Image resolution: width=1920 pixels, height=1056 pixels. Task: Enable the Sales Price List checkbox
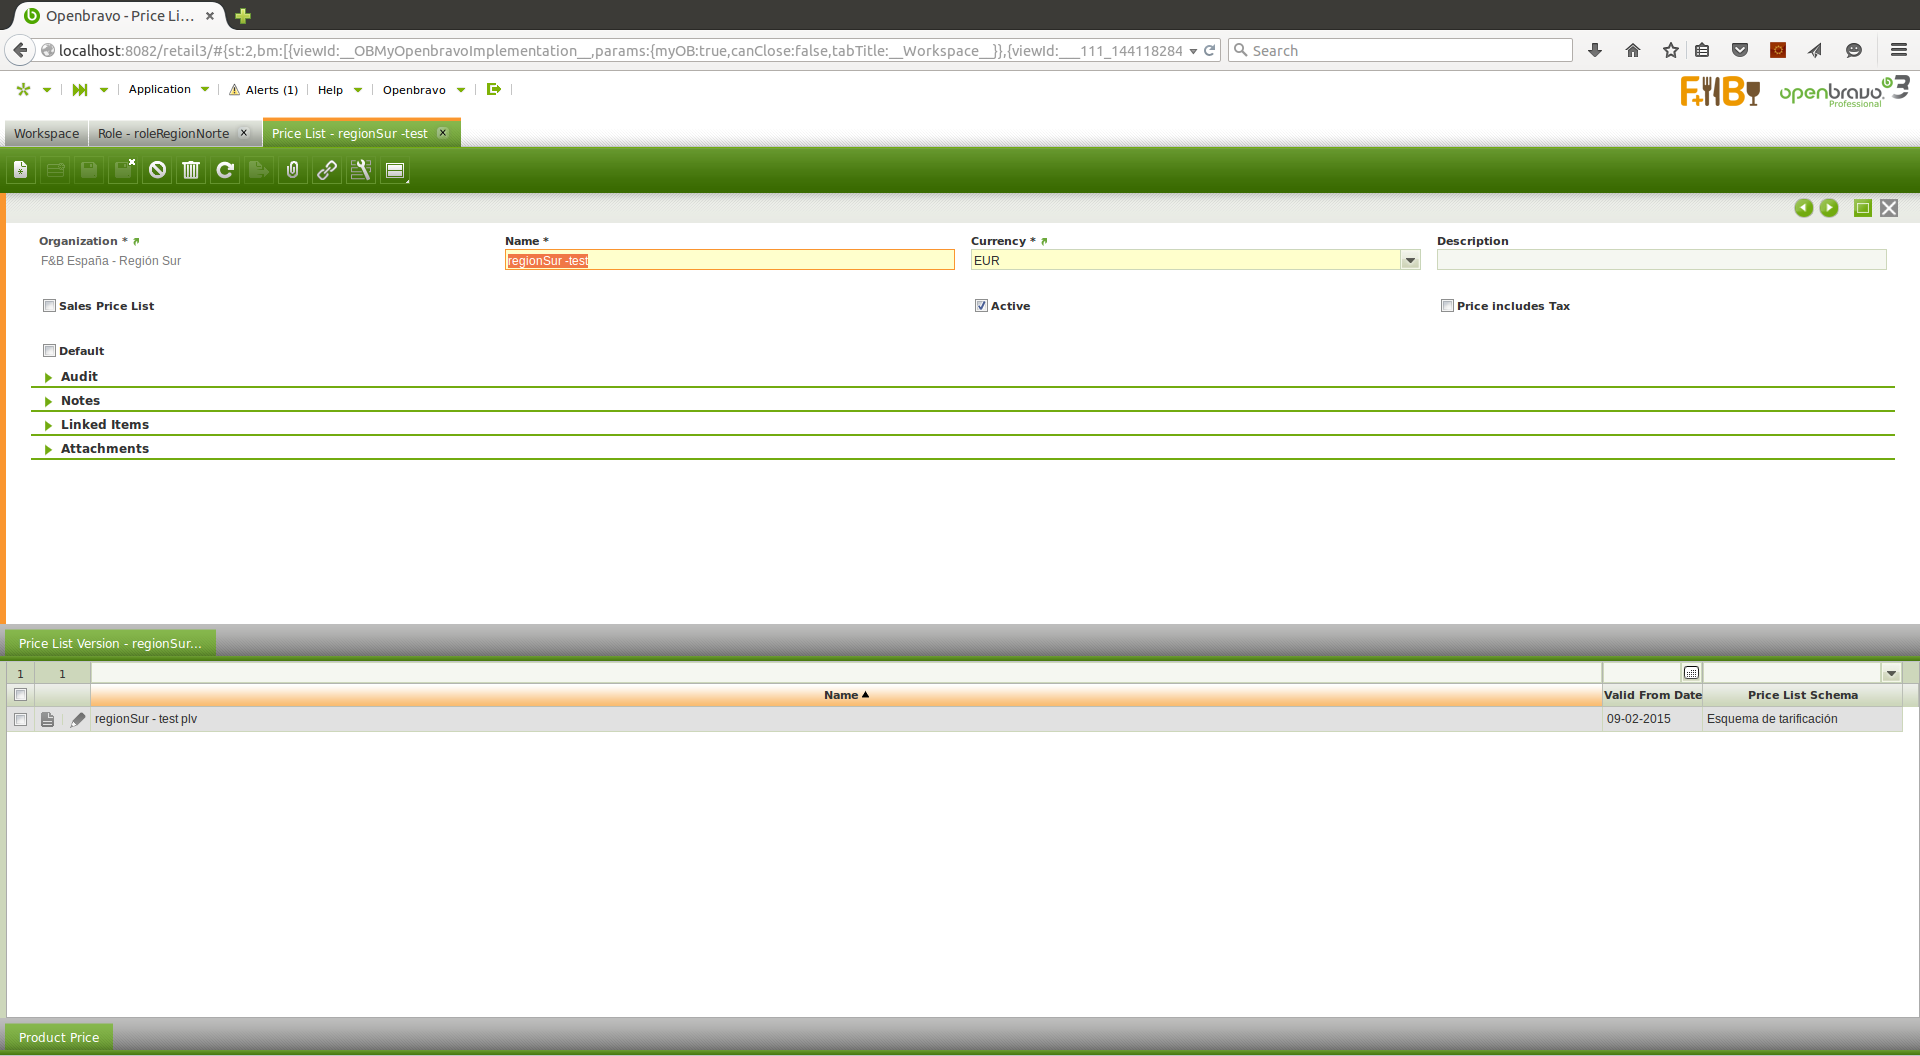click(x=49, y=306)
